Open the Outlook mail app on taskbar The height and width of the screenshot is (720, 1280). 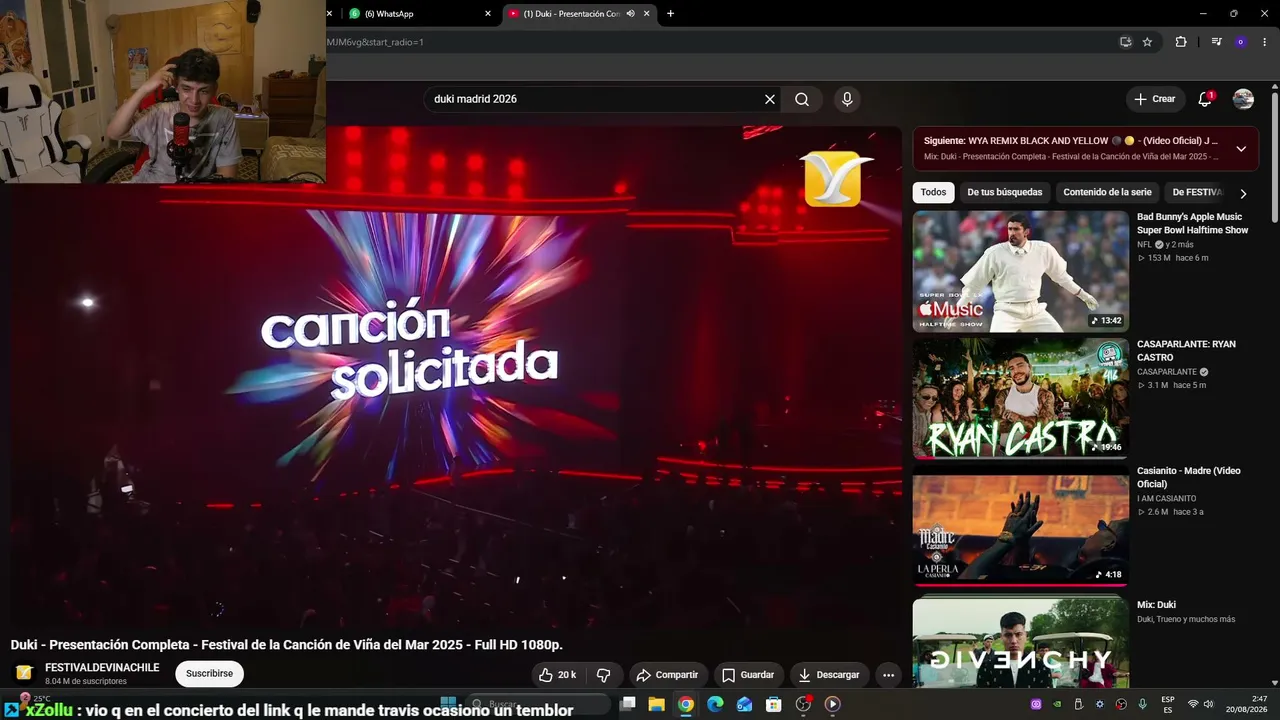(x=744, y=704)
